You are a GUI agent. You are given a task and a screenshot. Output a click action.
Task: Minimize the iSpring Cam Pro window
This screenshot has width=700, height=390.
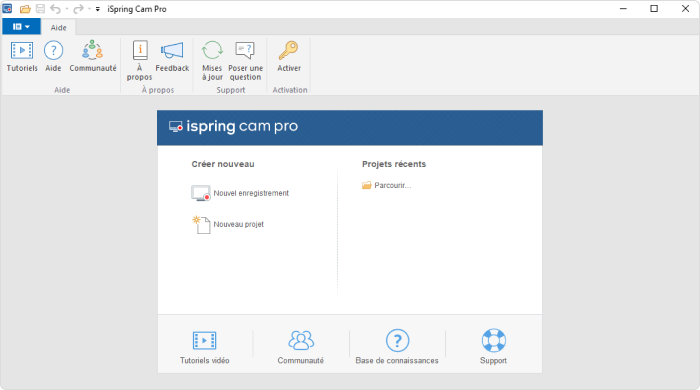click(623, 9)
